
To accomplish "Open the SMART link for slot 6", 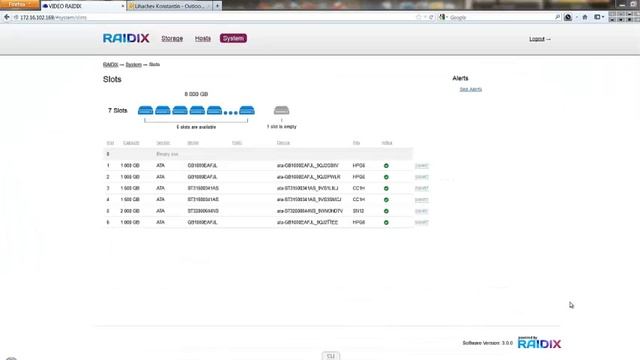I will tap(421, 222).
